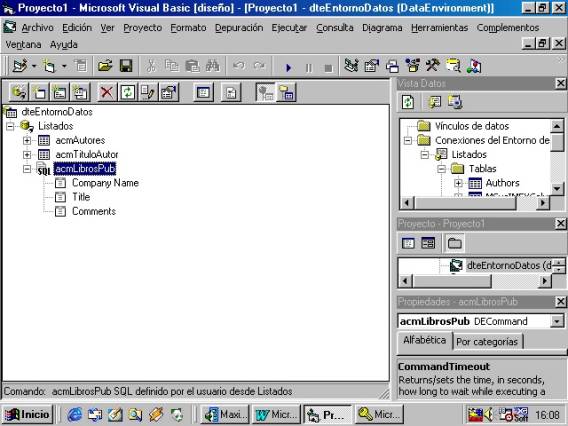Open the Add Form dropdown arrow

64,66
